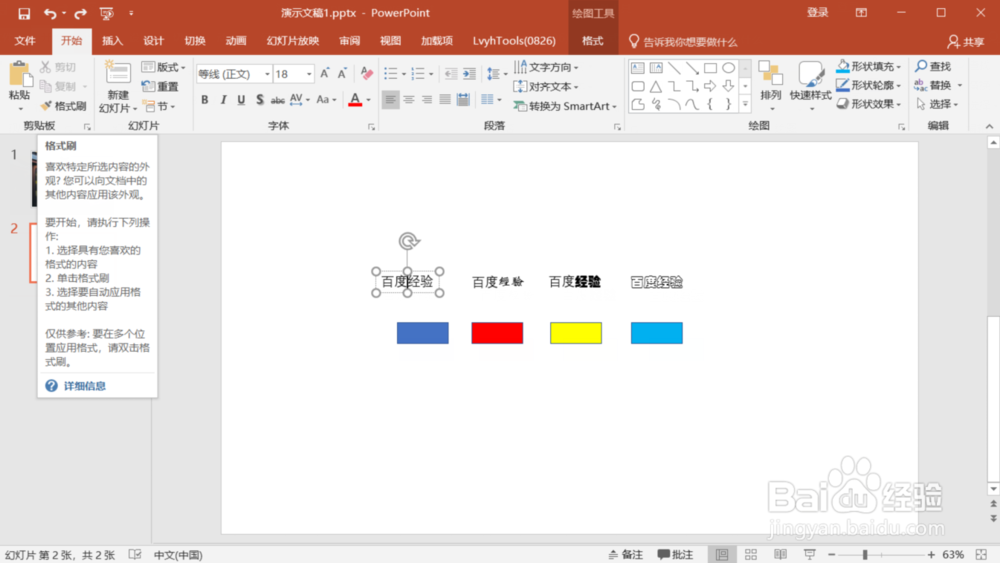Toggle align right paragraph
The width and height of the screenshot is (1000, 563).
click(x=427, y=99)
